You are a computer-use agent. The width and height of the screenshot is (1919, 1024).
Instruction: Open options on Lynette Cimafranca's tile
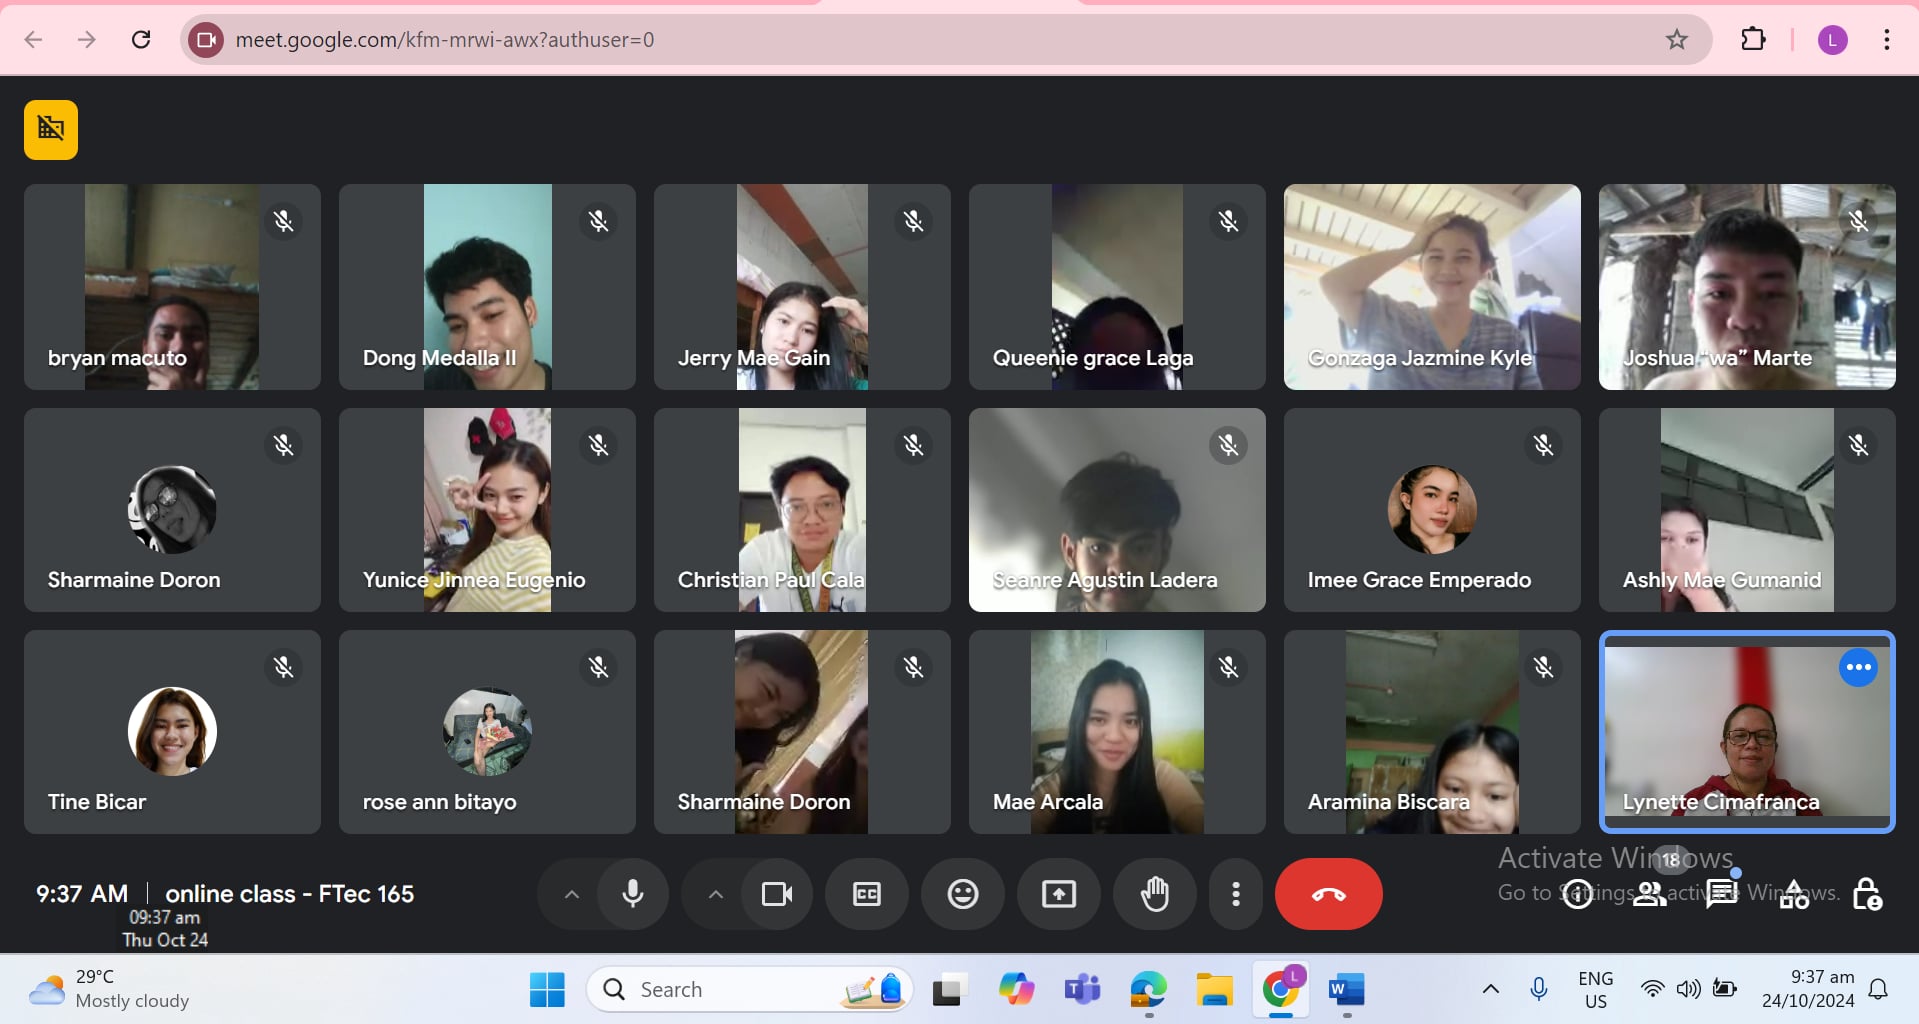coord(1858,667)
